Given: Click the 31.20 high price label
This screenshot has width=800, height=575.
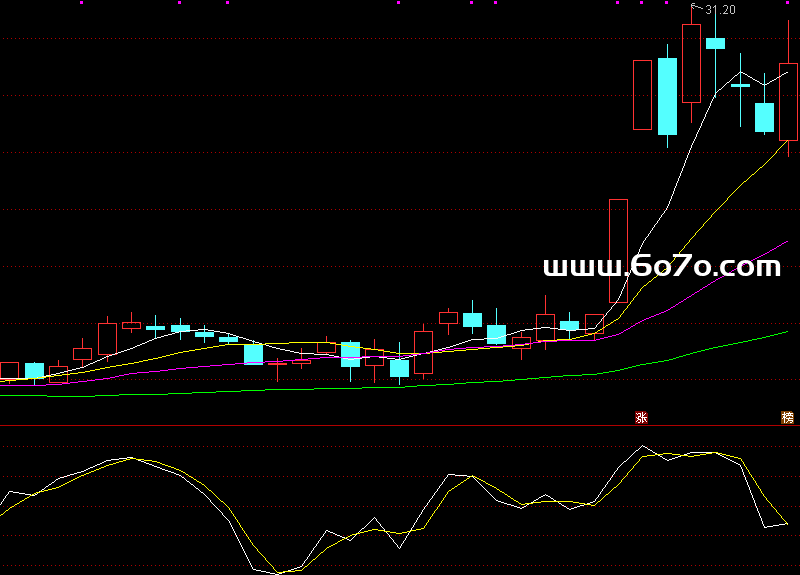Looking at the screenshot, I should click(x=720, y=10).
